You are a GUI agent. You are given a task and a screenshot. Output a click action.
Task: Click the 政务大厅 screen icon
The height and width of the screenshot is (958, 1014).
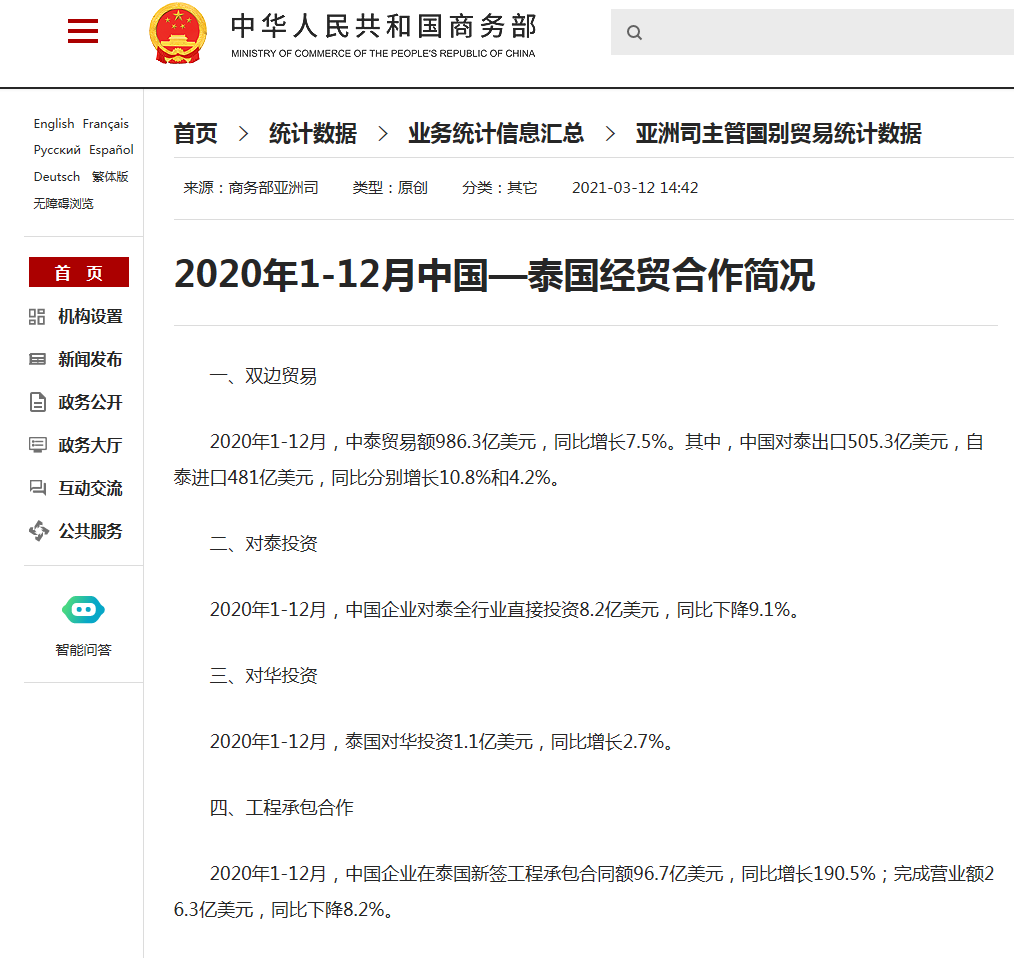[38, 445]
